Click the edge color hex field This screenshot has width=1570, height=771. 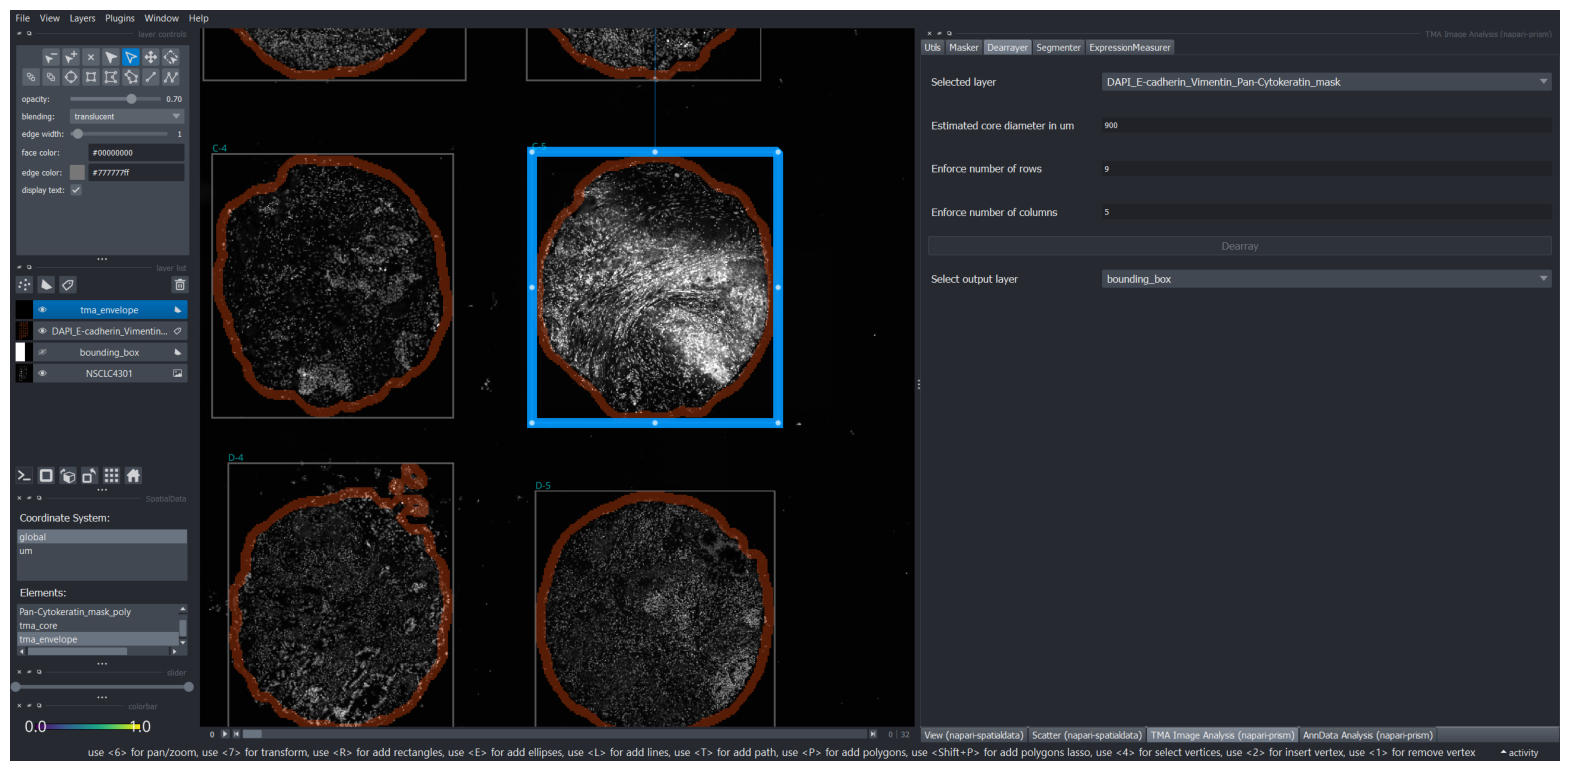[x=136, y=172]
